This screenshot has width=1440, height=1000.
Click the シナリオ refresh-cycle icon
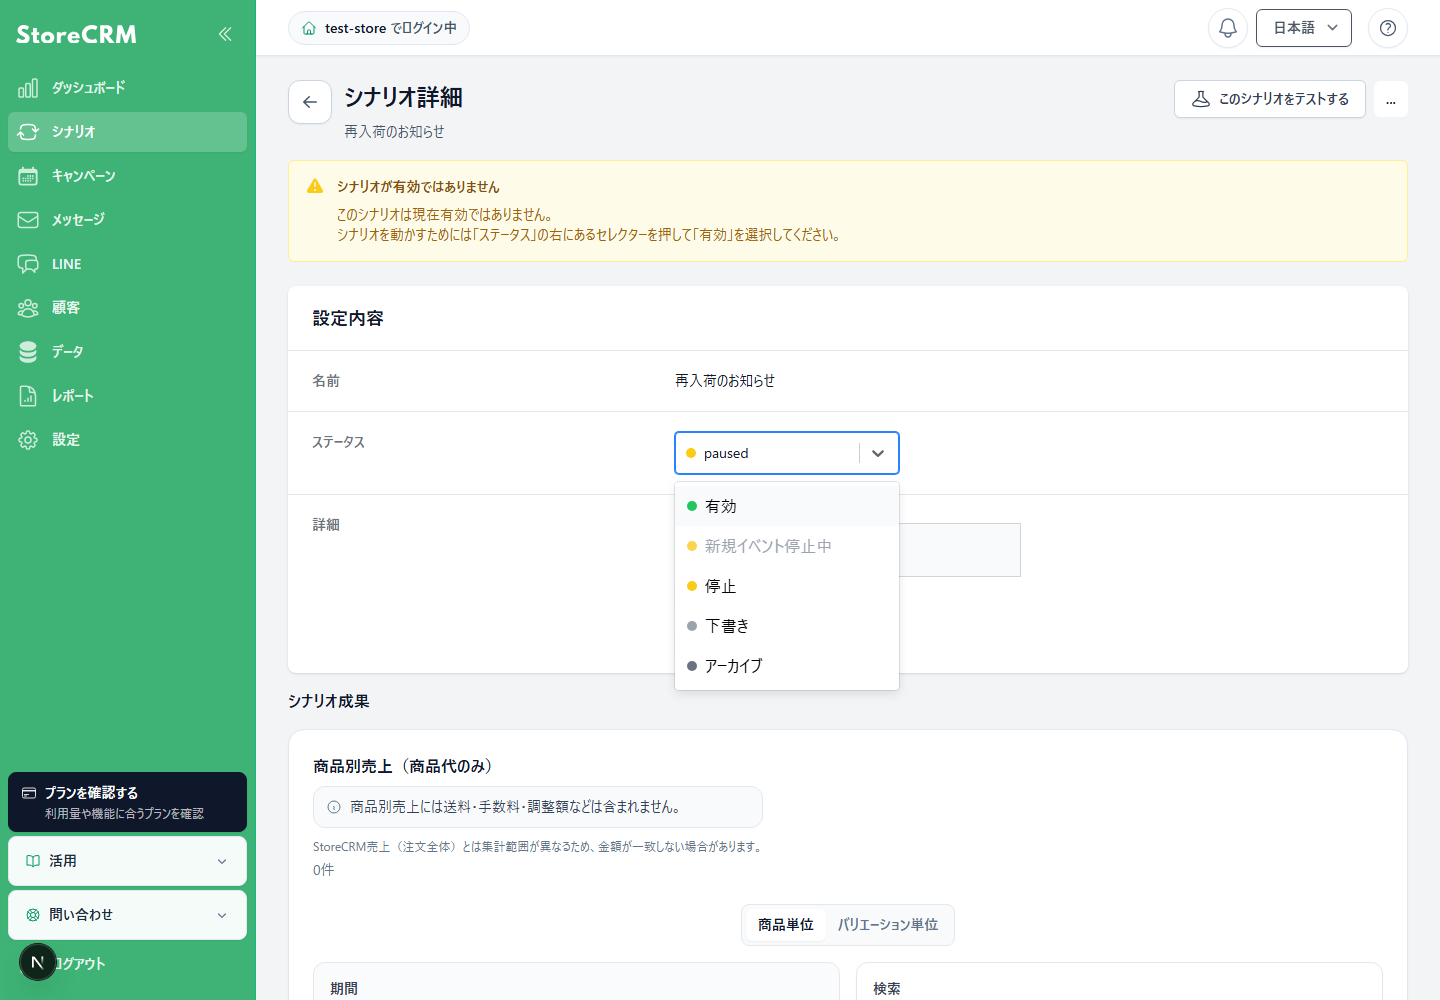pyautogui.click(x=28, y=132)
